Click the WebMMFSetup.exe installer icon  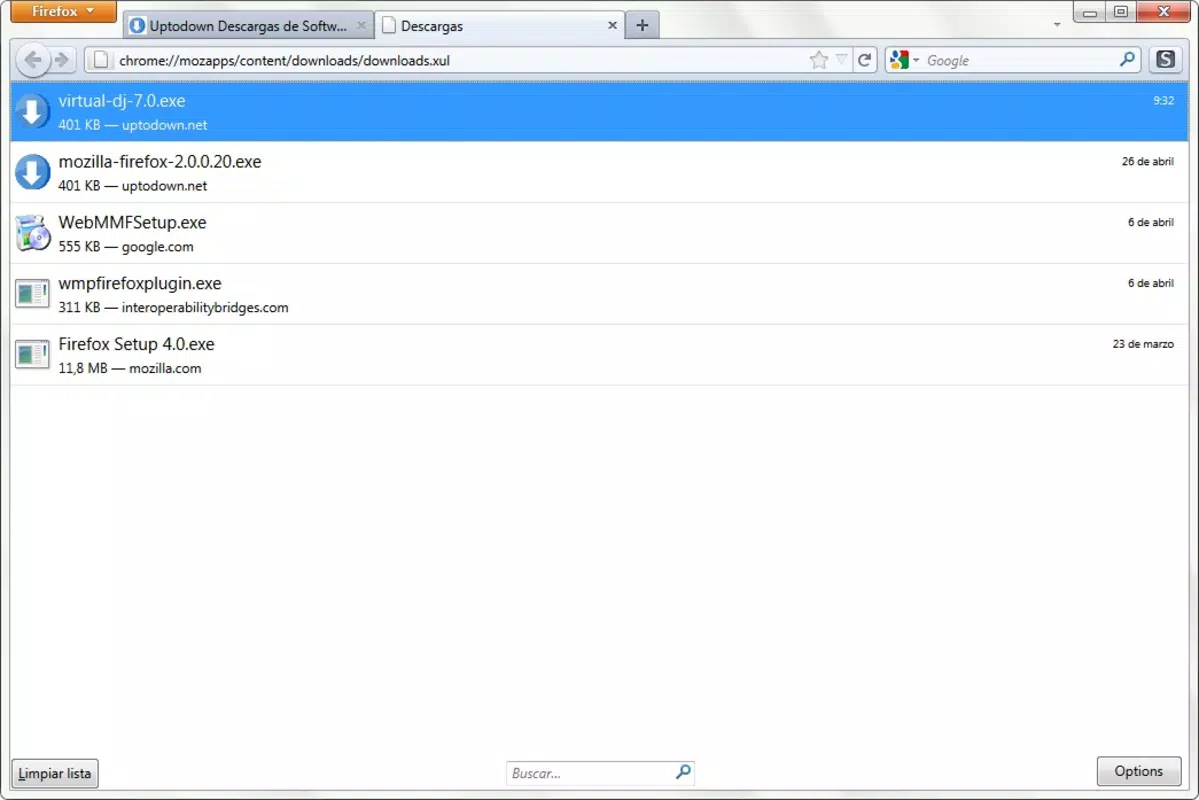(x=32, y=233)
